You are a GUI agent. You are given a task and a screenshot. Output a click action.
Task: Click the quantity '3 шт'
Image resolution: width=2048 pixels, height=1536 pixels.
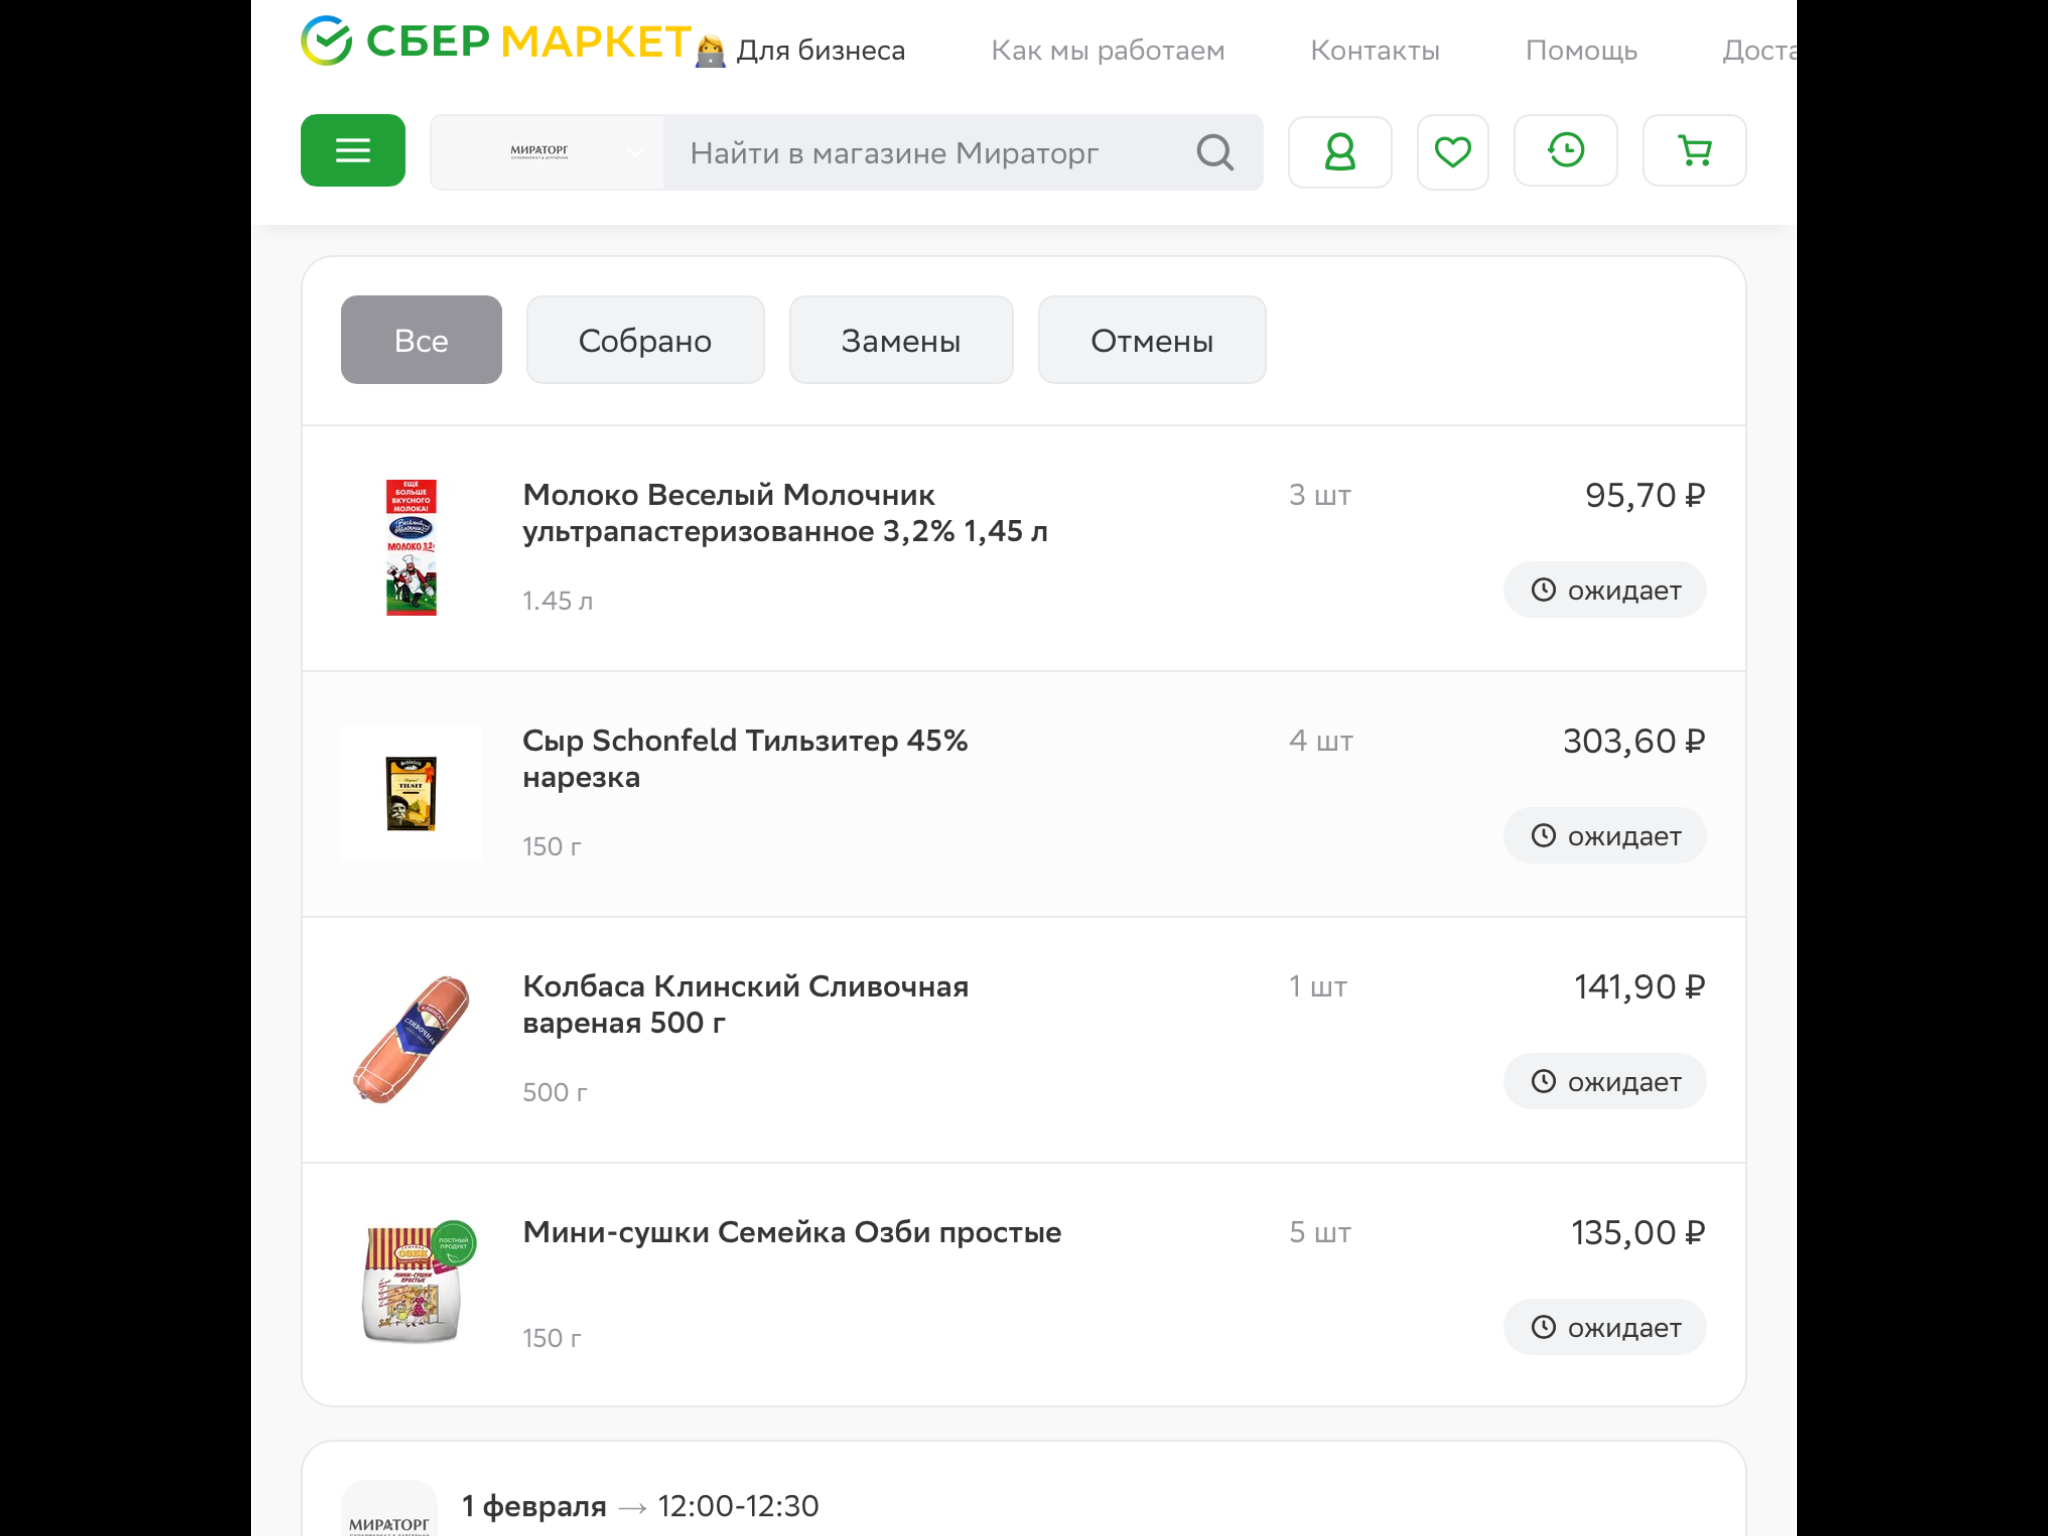[x=1320, y=495]
